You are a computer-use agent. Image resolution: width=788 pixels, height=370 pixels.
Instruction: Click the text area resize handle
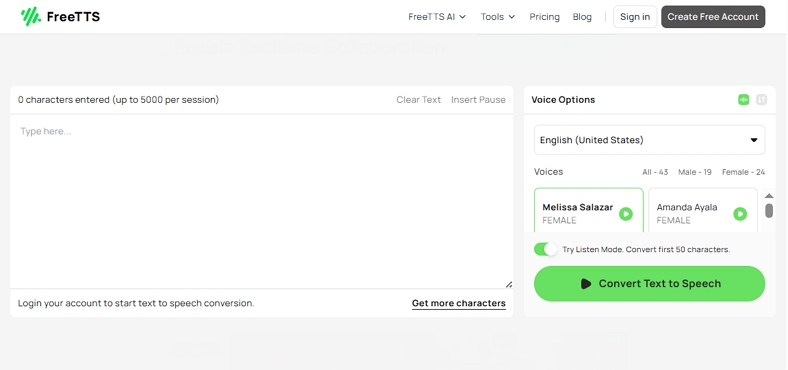coord(509,284)
